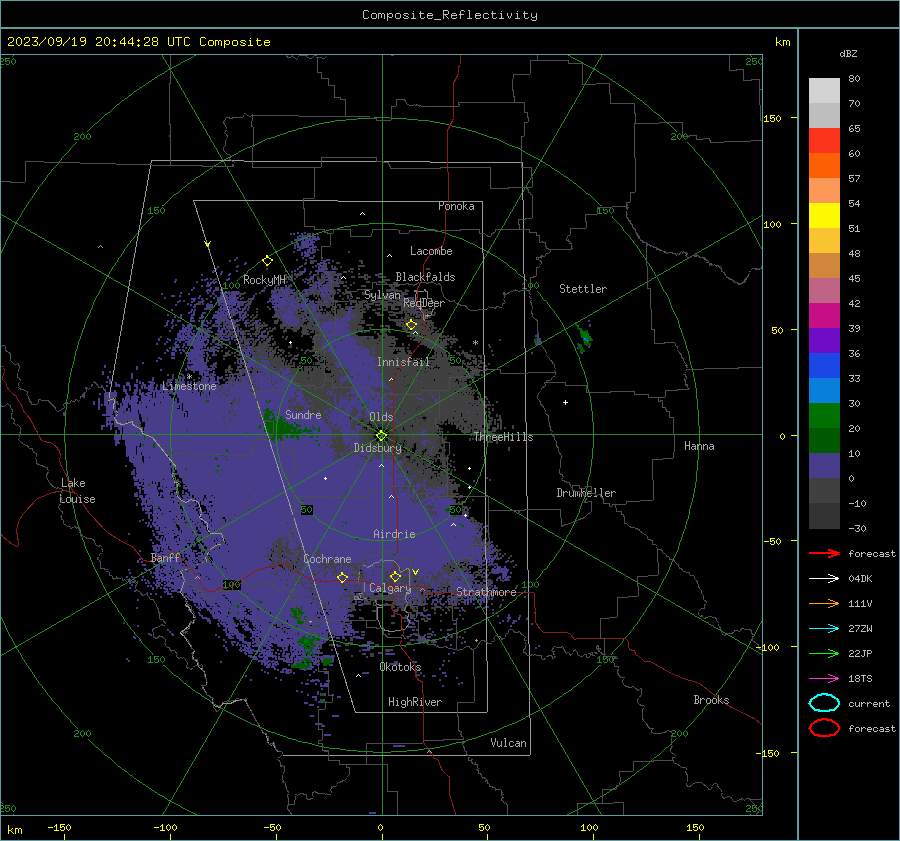Click the Calgary city label
Viewport: 900px width, 841px height.
click(390, 588)
